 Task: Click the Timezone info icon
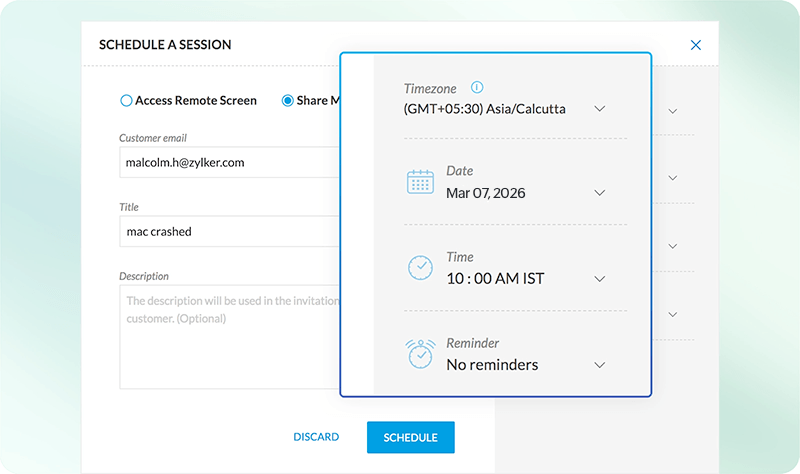(x=477, y=88)
